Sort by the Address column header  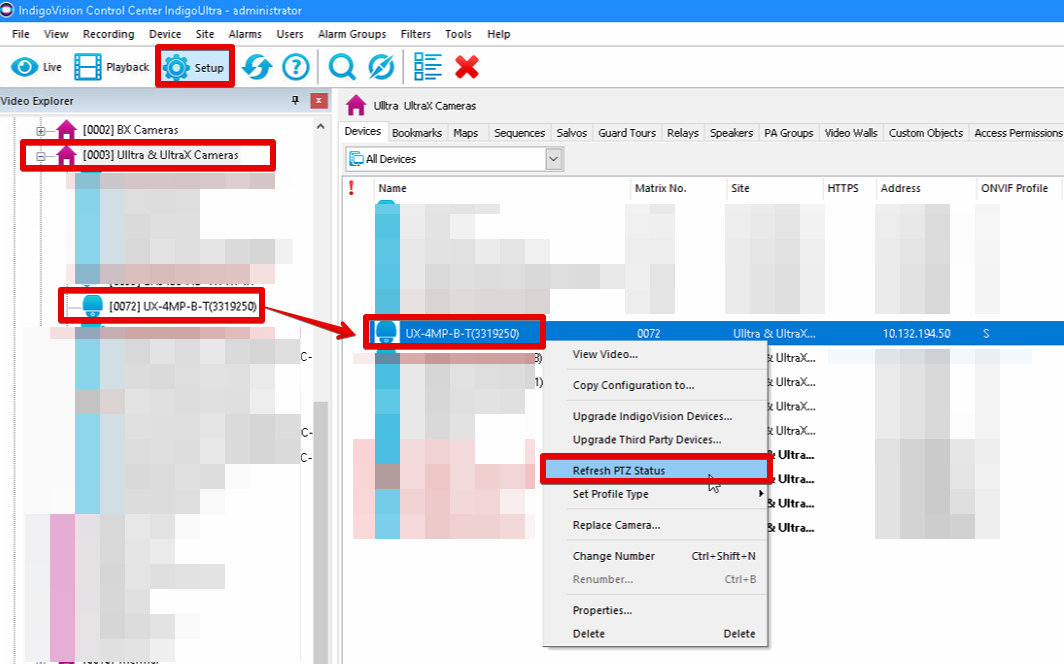pyautogui.click(x=926, y=188)
